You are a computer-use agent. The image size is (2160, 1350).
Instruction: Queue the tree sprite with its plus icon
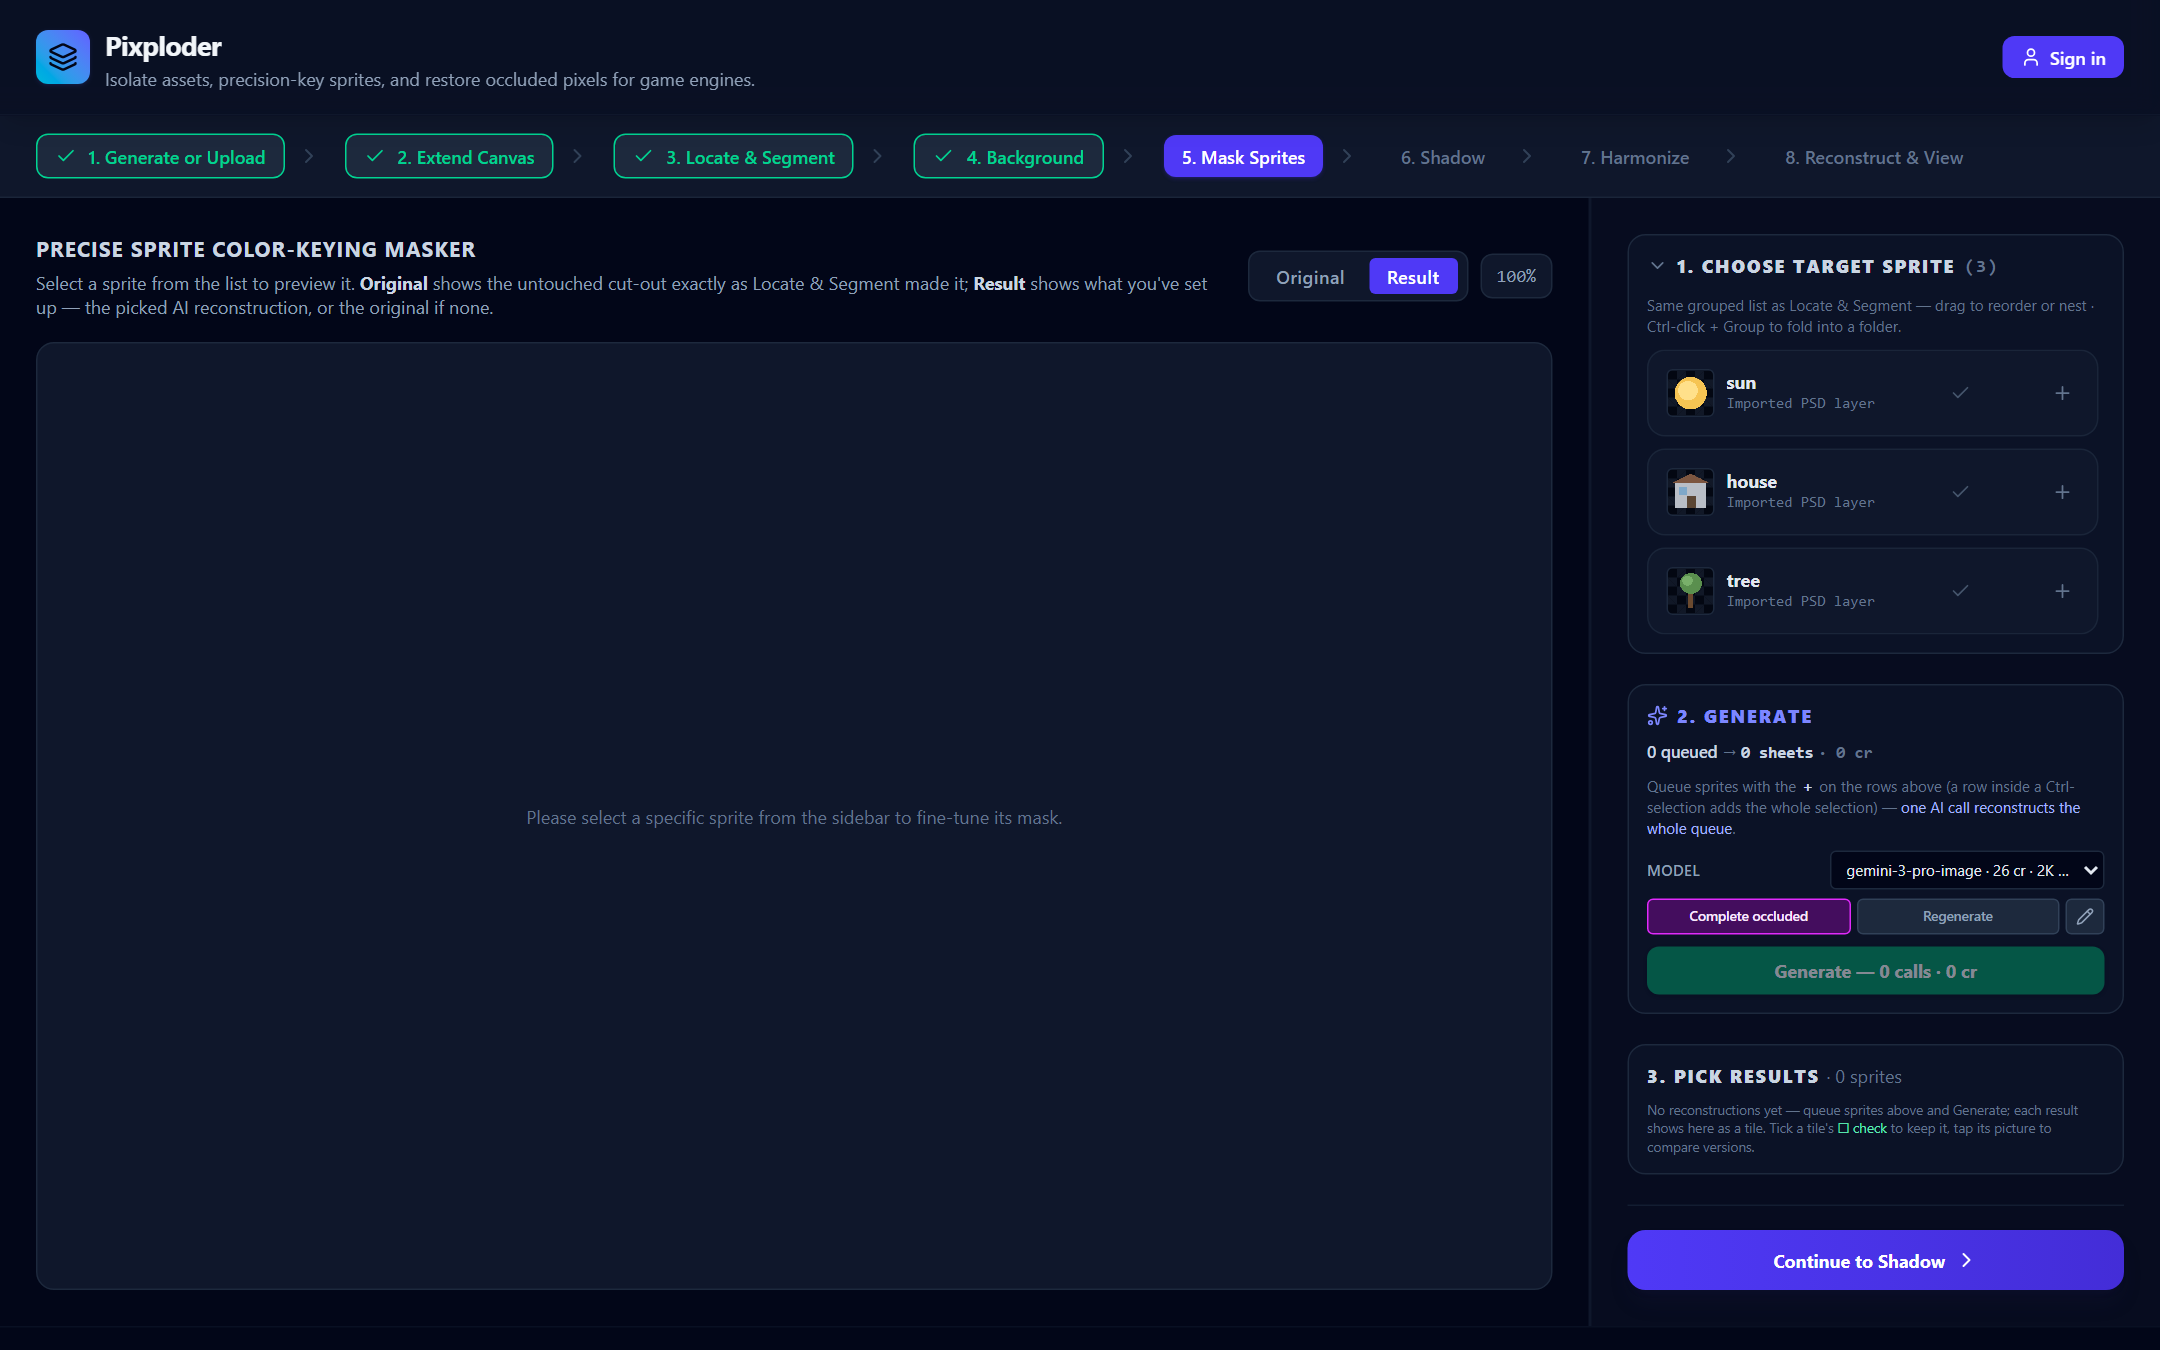[2062, 591]
